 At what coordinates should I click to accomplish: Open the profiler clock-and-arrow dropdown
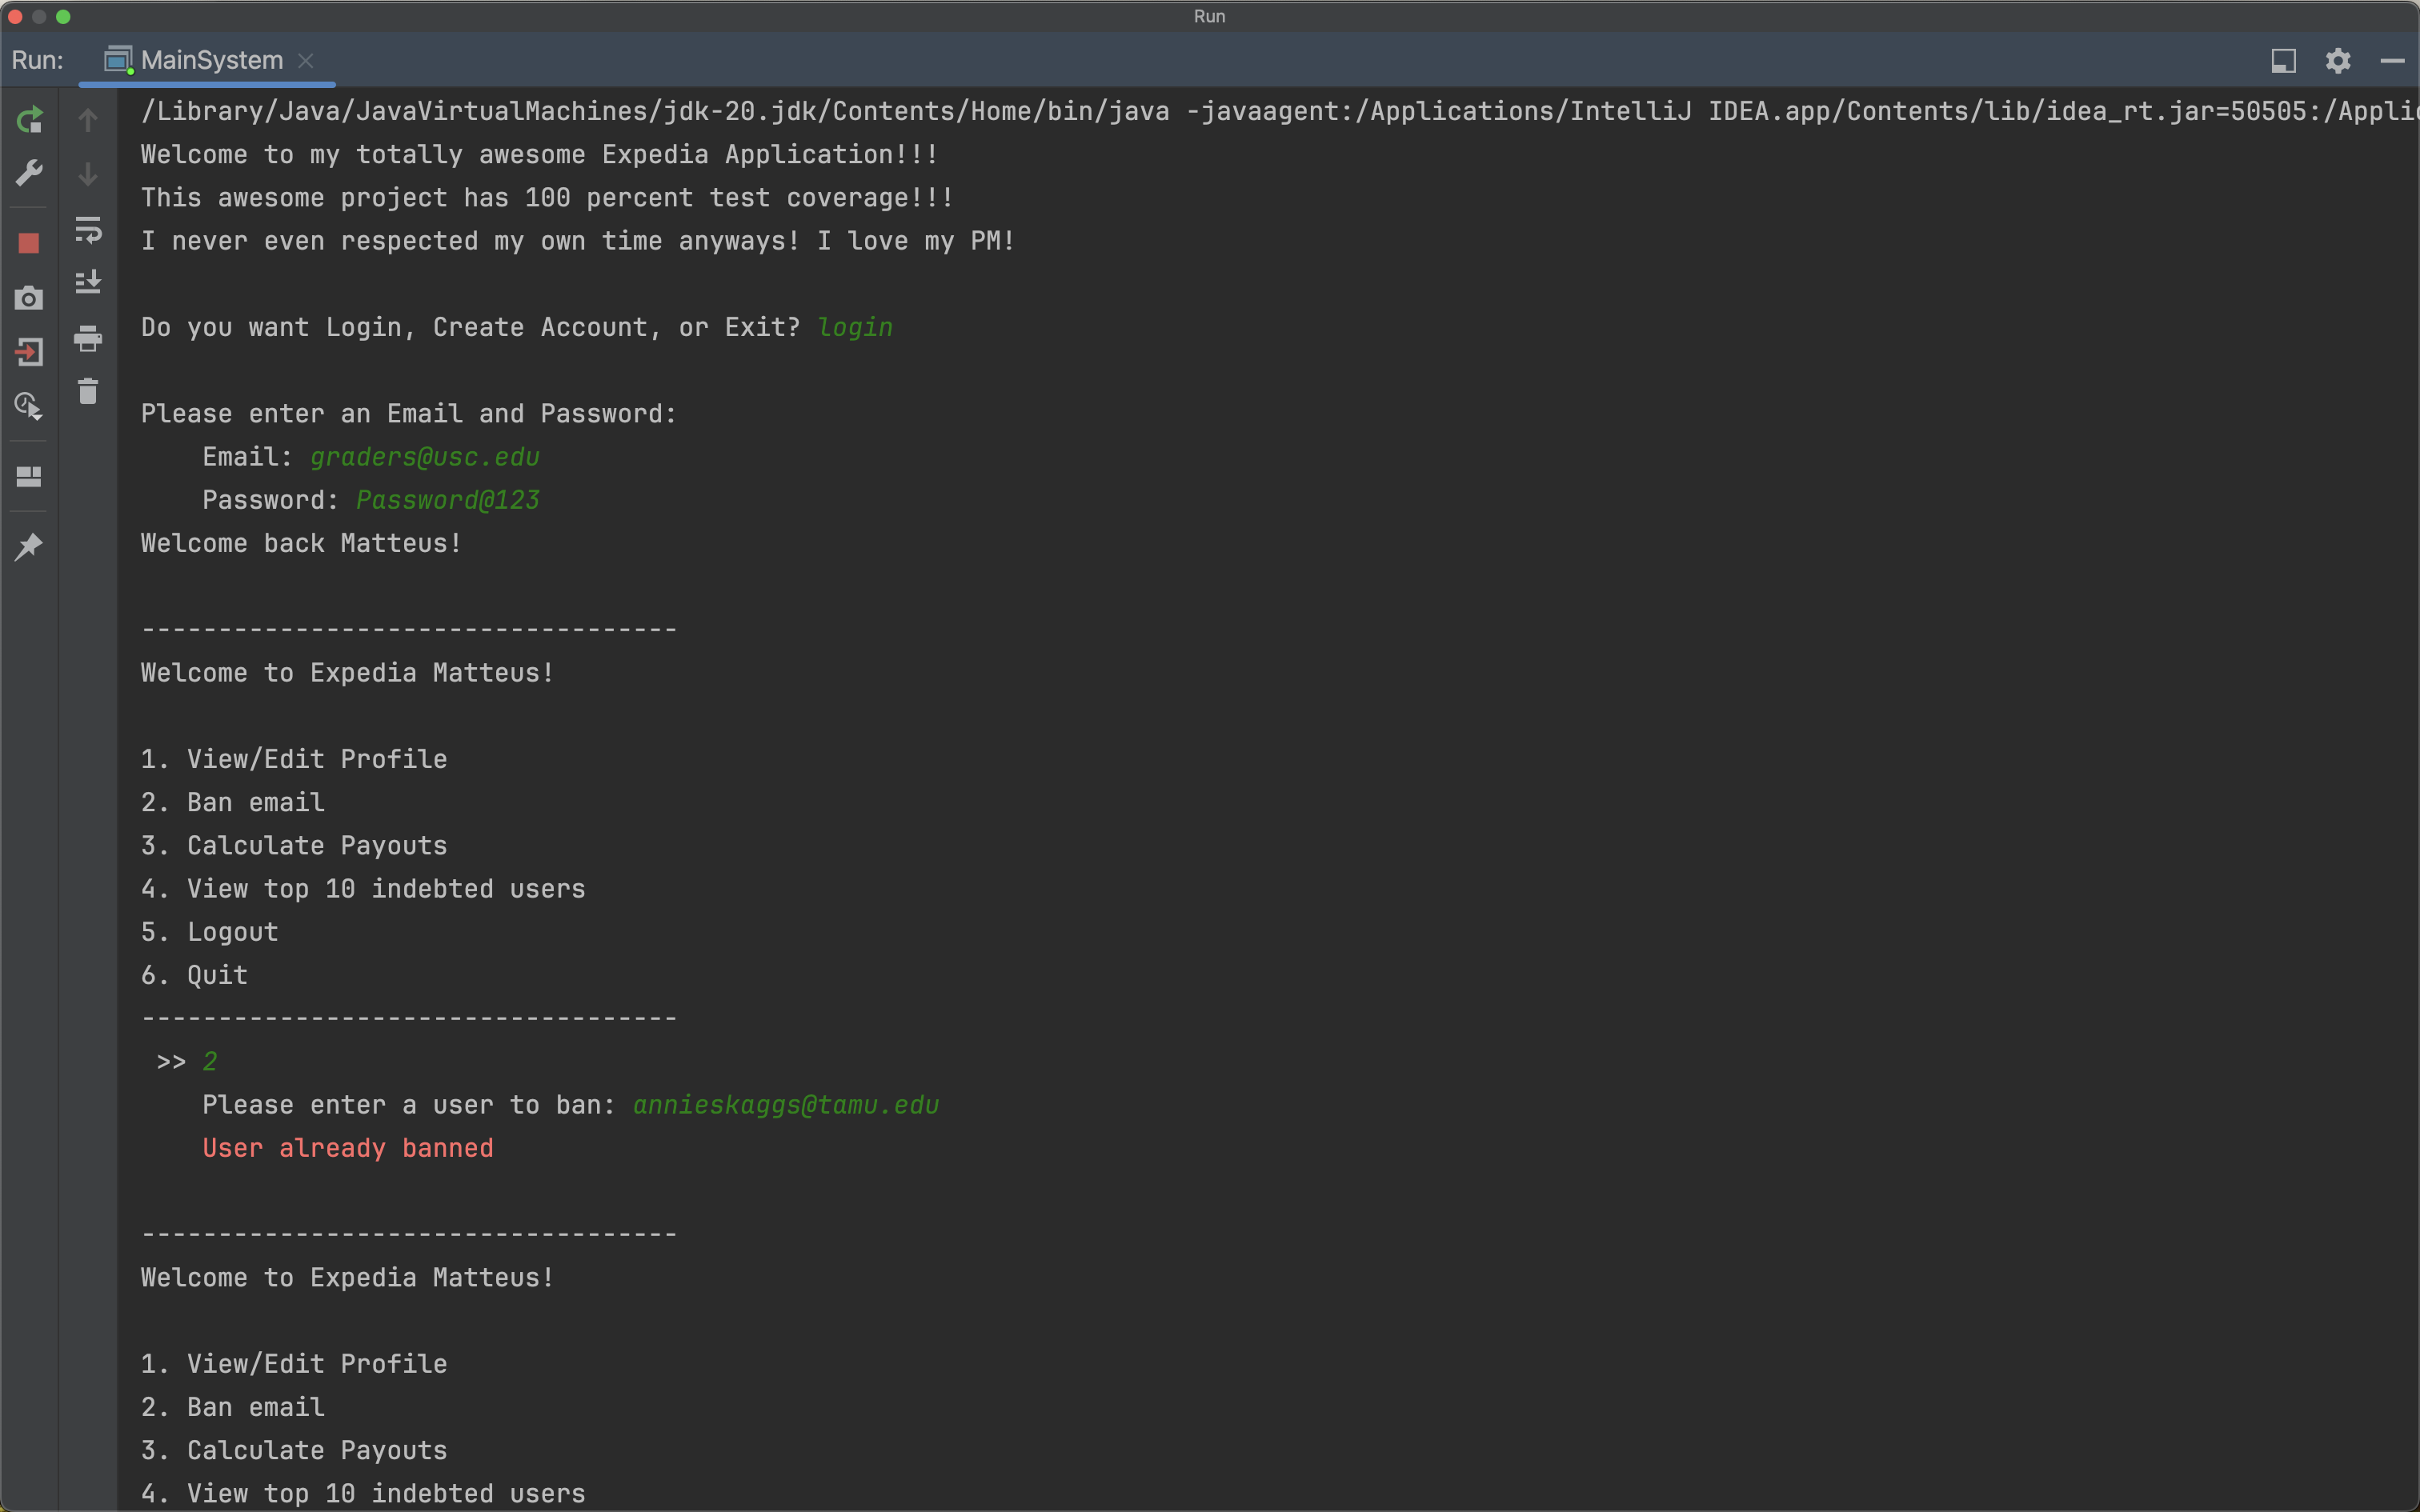coord(29,406)
